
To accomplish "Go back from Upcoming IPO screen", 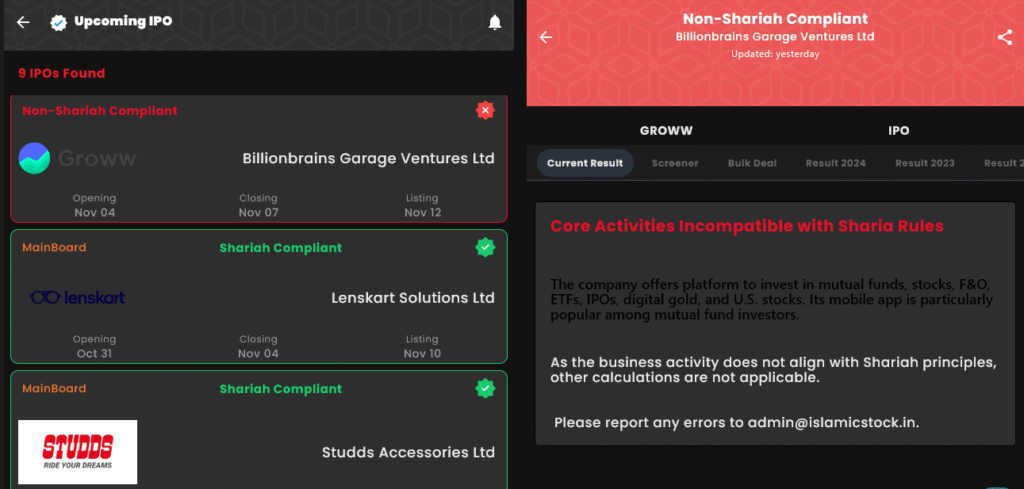I will pyautogui.click(x=23, y=22).
